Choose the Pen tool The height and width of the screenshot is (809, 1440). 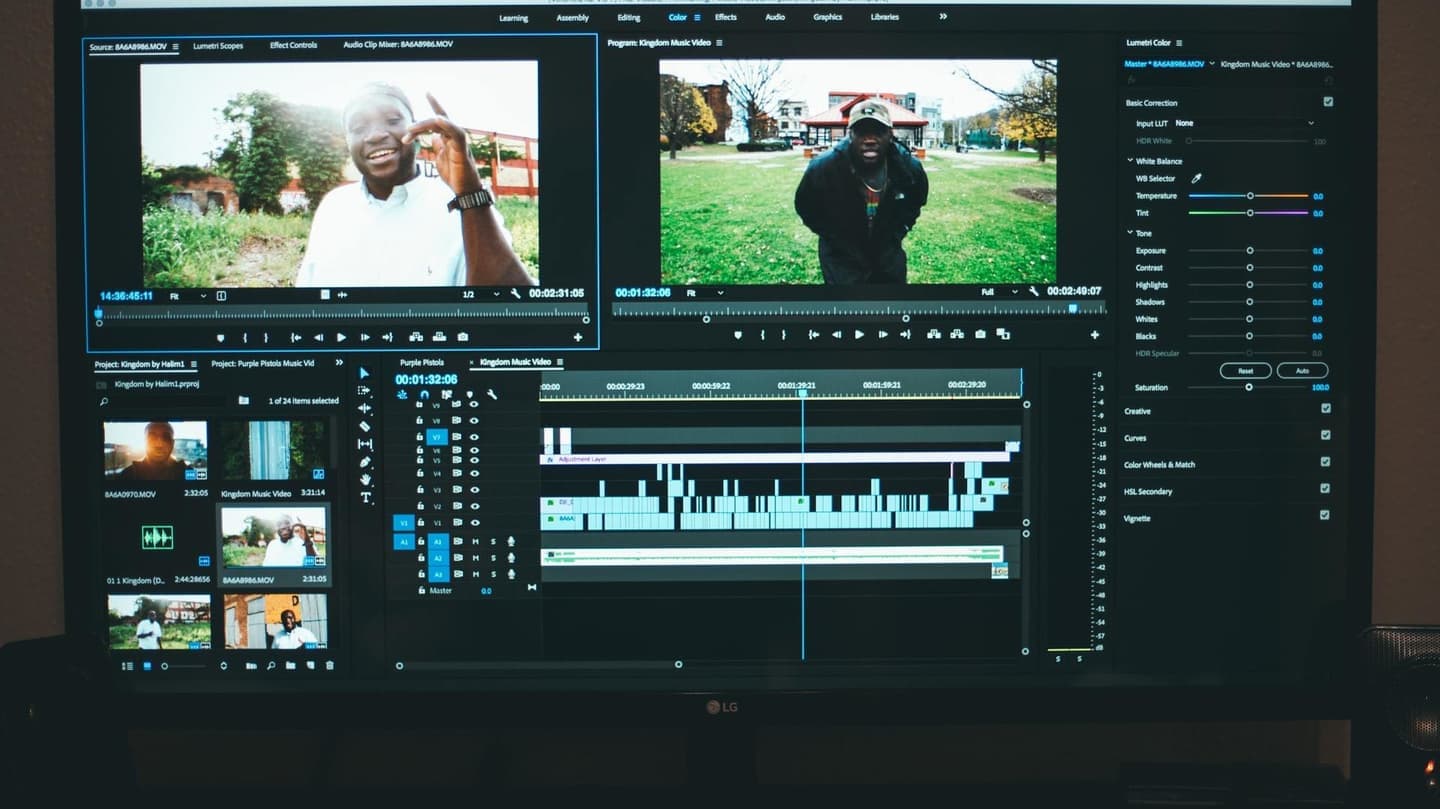pos(365,462)
